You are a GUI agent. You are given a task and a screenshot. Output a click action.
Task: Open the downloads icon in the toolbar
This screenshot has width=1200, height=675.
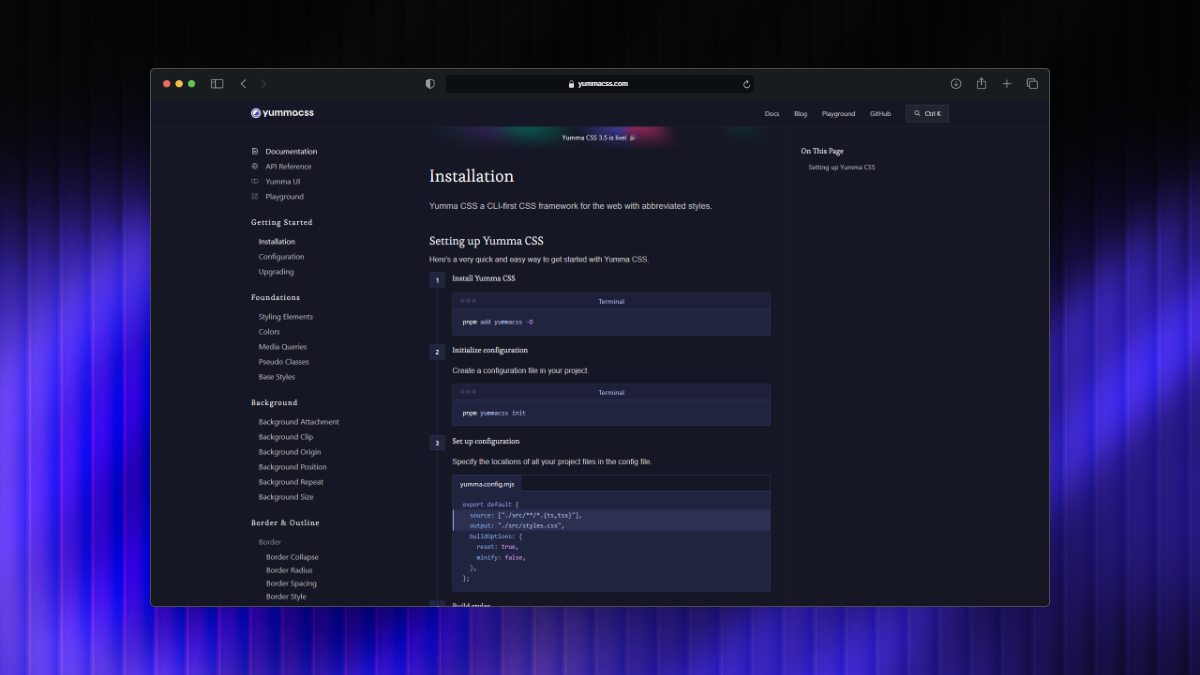click(956, 84)
